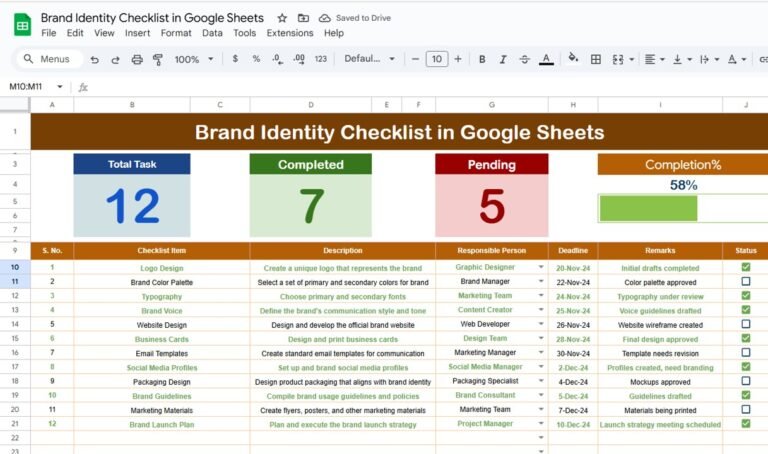Open the fill color picker
Image resolution: width=768 pixels, height=454 pixels.
(573, 58)
